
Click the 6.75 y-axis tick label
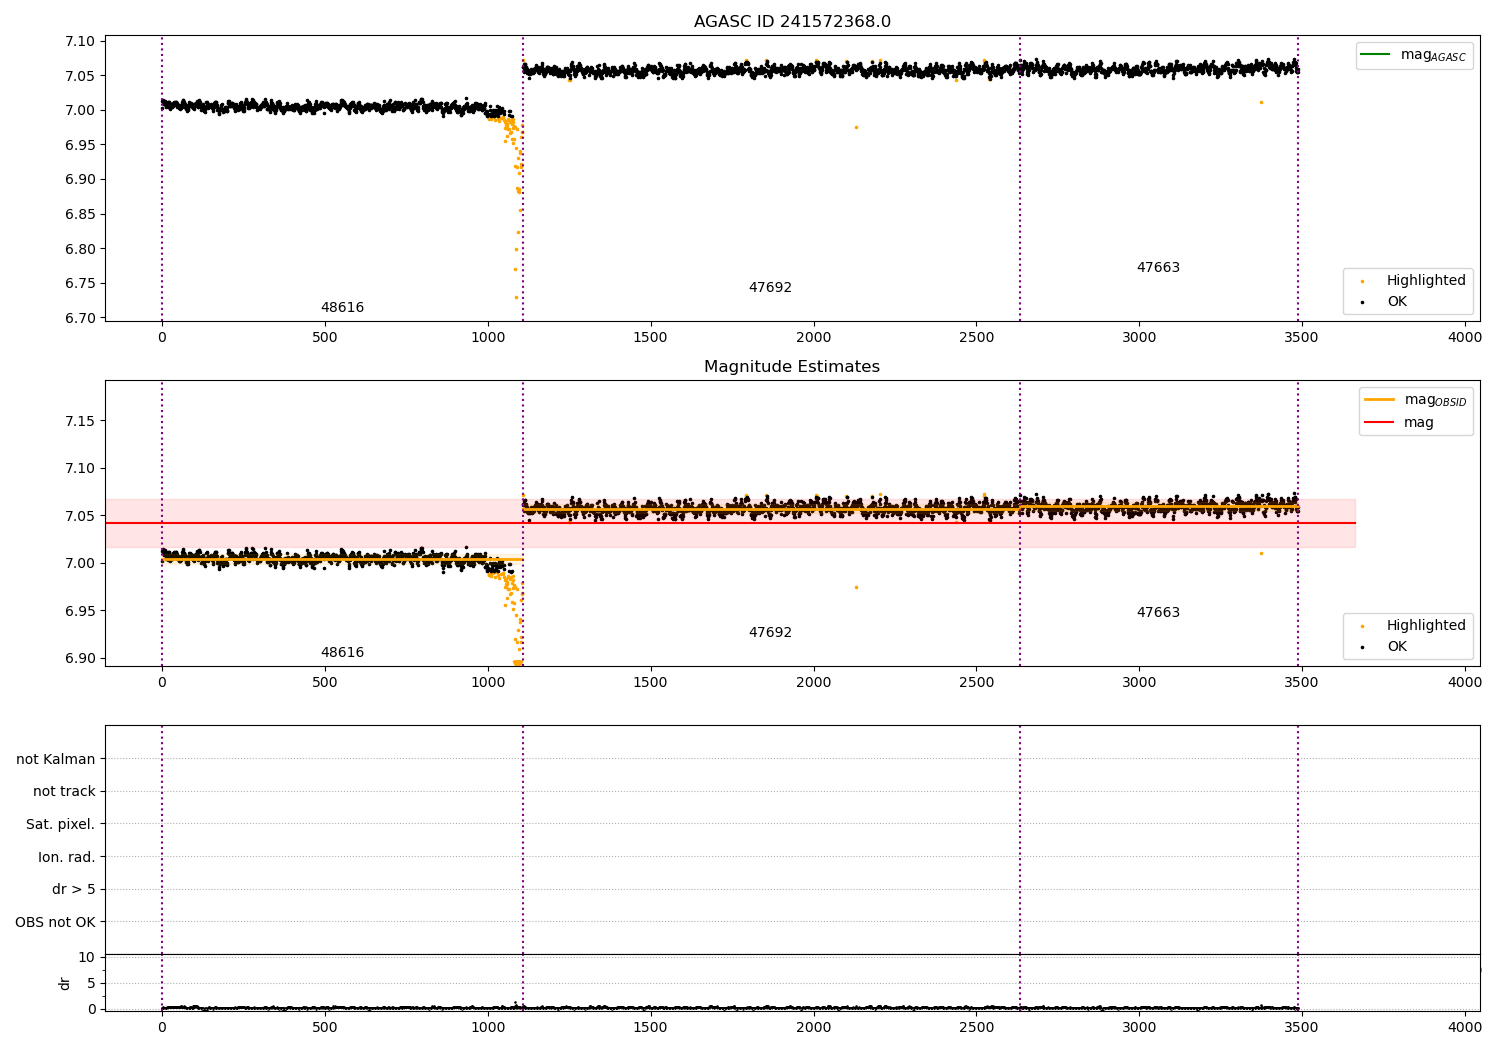point(81,283)
